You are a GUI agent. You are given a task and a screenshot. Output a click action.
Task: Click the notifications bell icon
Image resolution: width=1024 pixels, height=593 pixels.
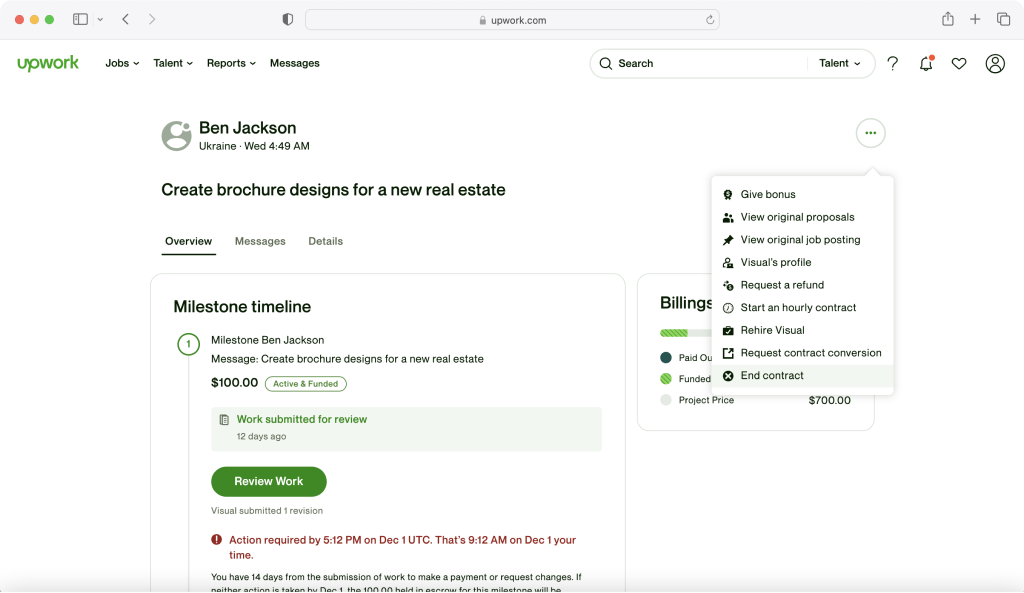pyautogui.click(x=926, y=63)
